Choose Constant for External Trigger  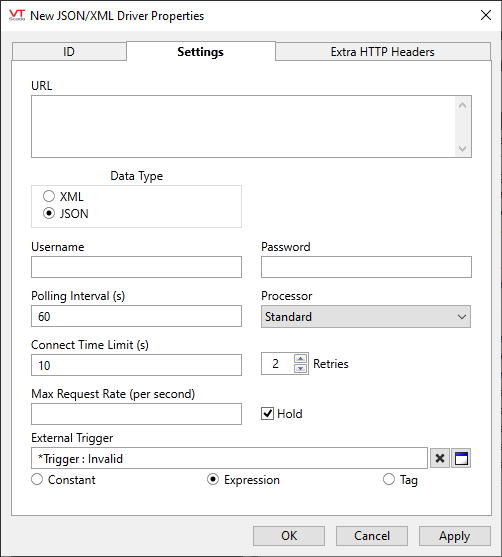pos(37,479)
